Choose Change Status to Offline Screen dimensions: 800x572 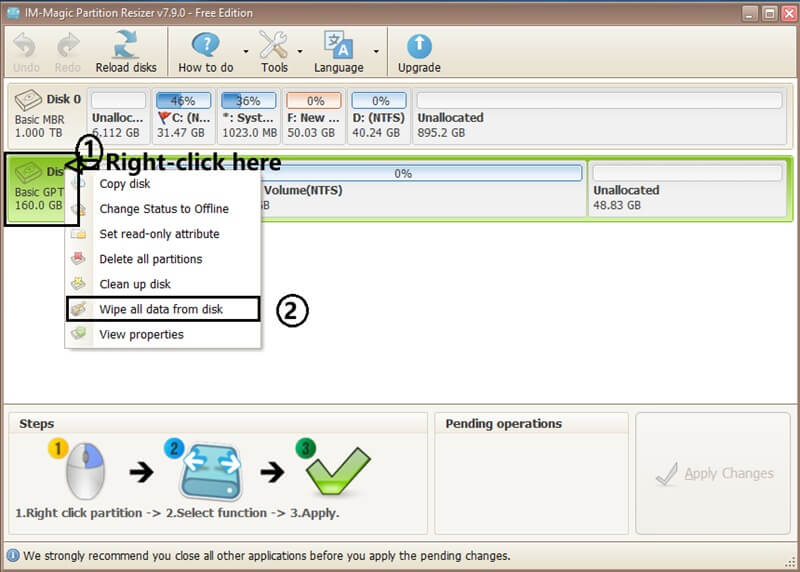pyautogui.click(x=163, y=209)
